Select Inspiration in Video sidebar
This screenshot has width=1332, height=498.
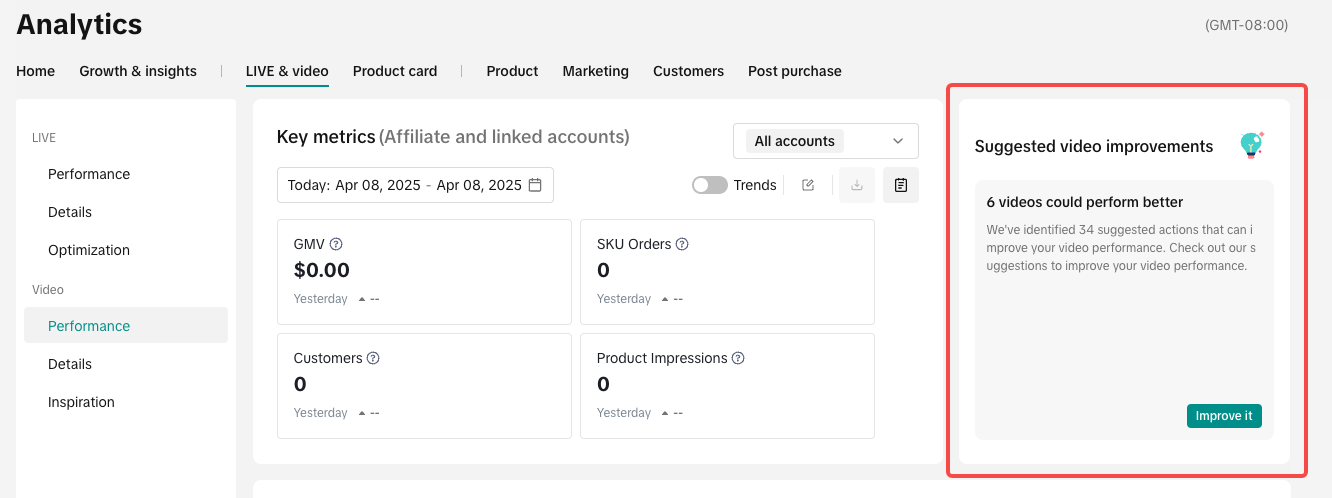click(81, 402)
